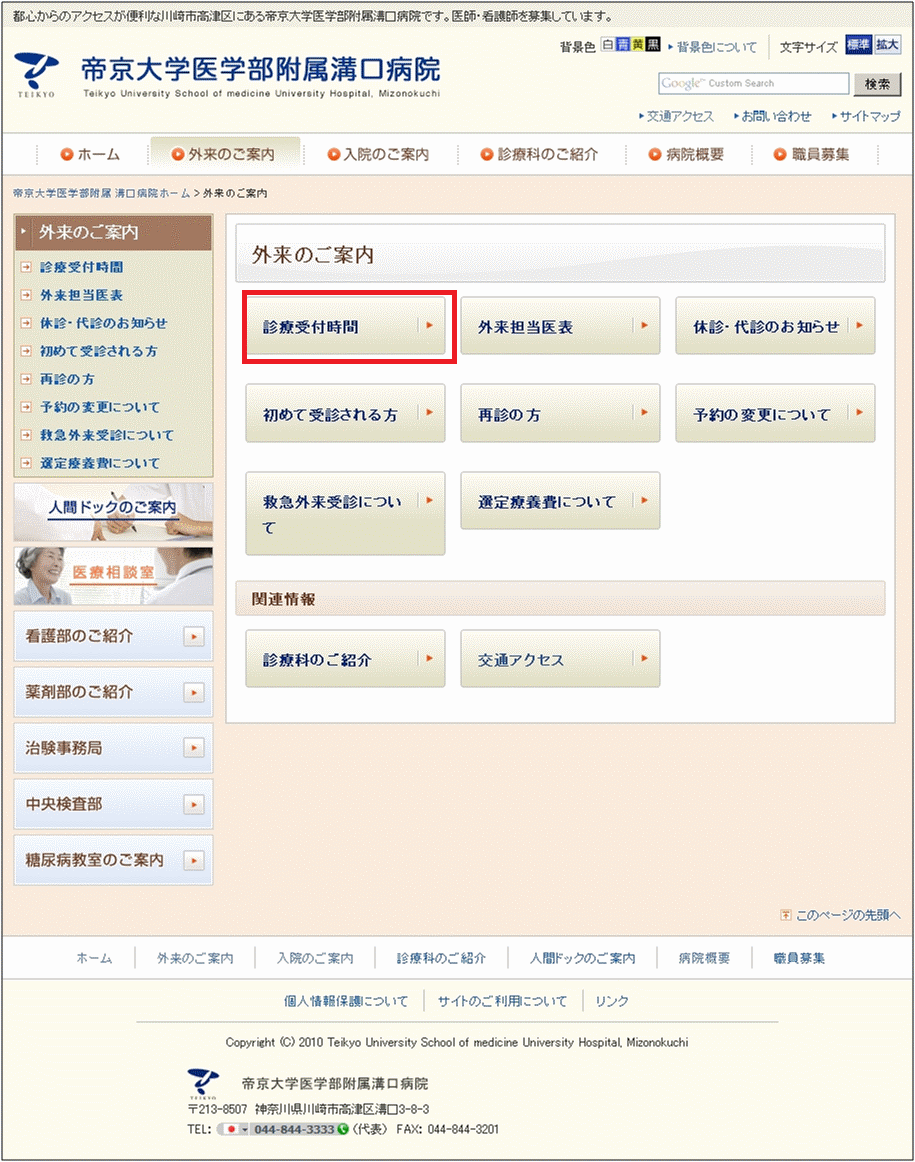Image resolution: width=915 pixels, height=1162 pixels.
Task: Click the 人間ドックのご案内 banner
Action: (113, 511)
